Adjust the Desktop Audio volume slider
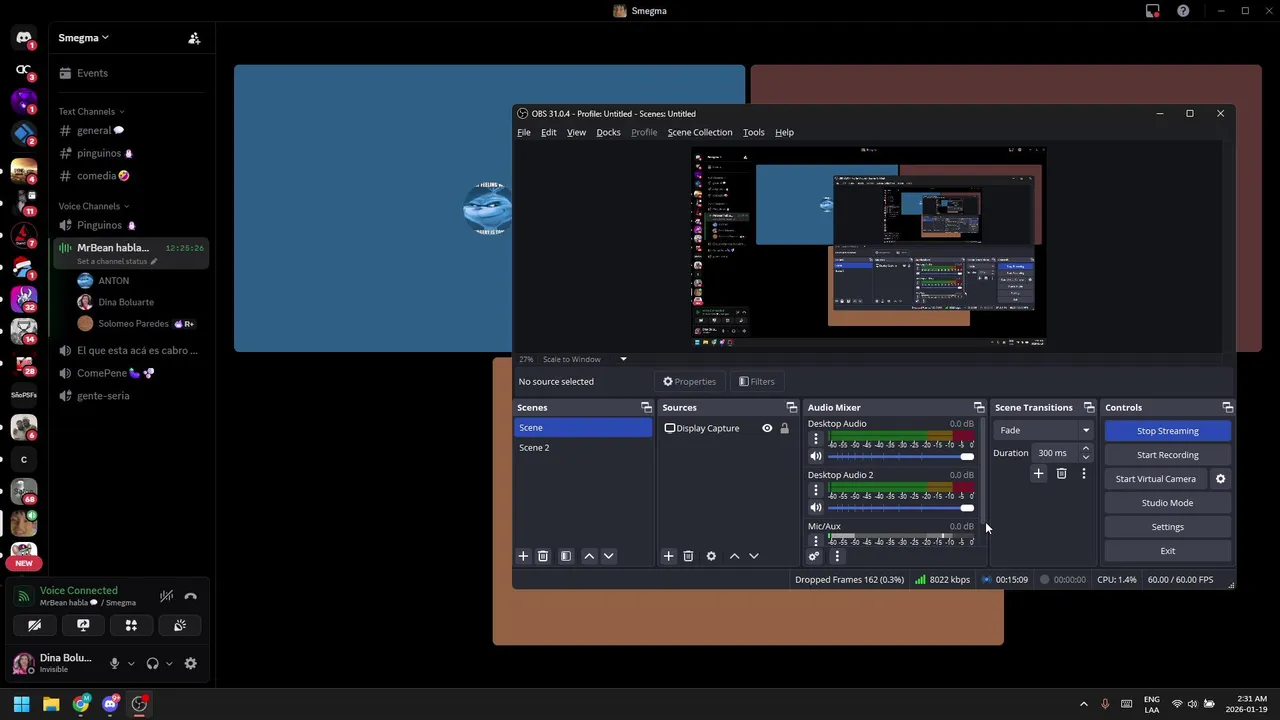 901,457
